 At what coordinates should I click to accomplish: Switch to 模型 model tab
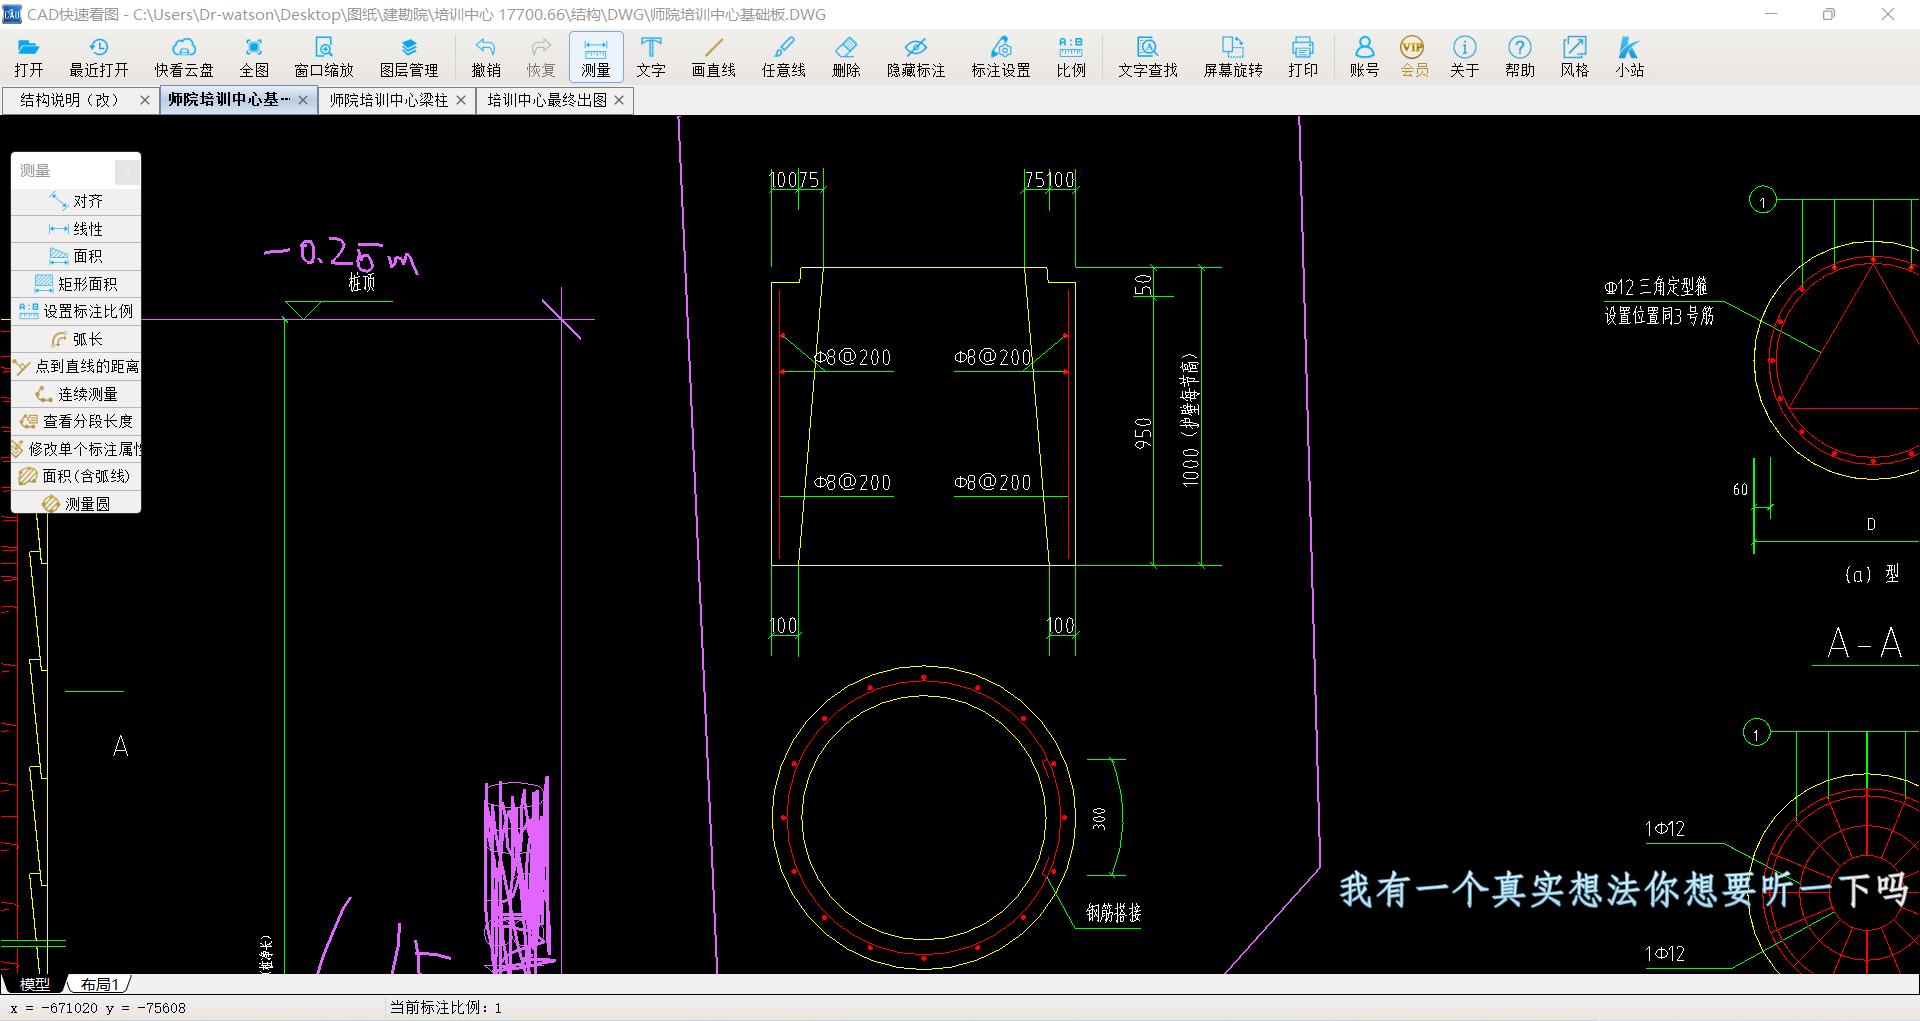34,984
